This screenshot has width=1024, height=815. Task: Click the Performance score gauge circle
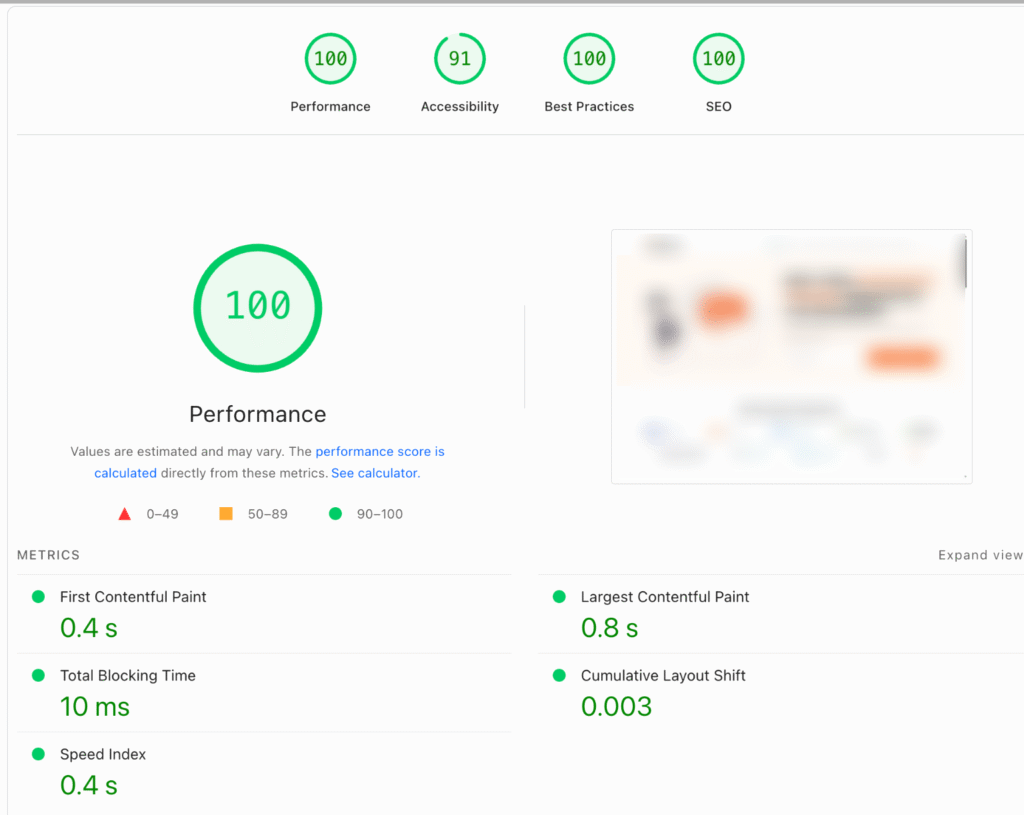tap(330, 58)
